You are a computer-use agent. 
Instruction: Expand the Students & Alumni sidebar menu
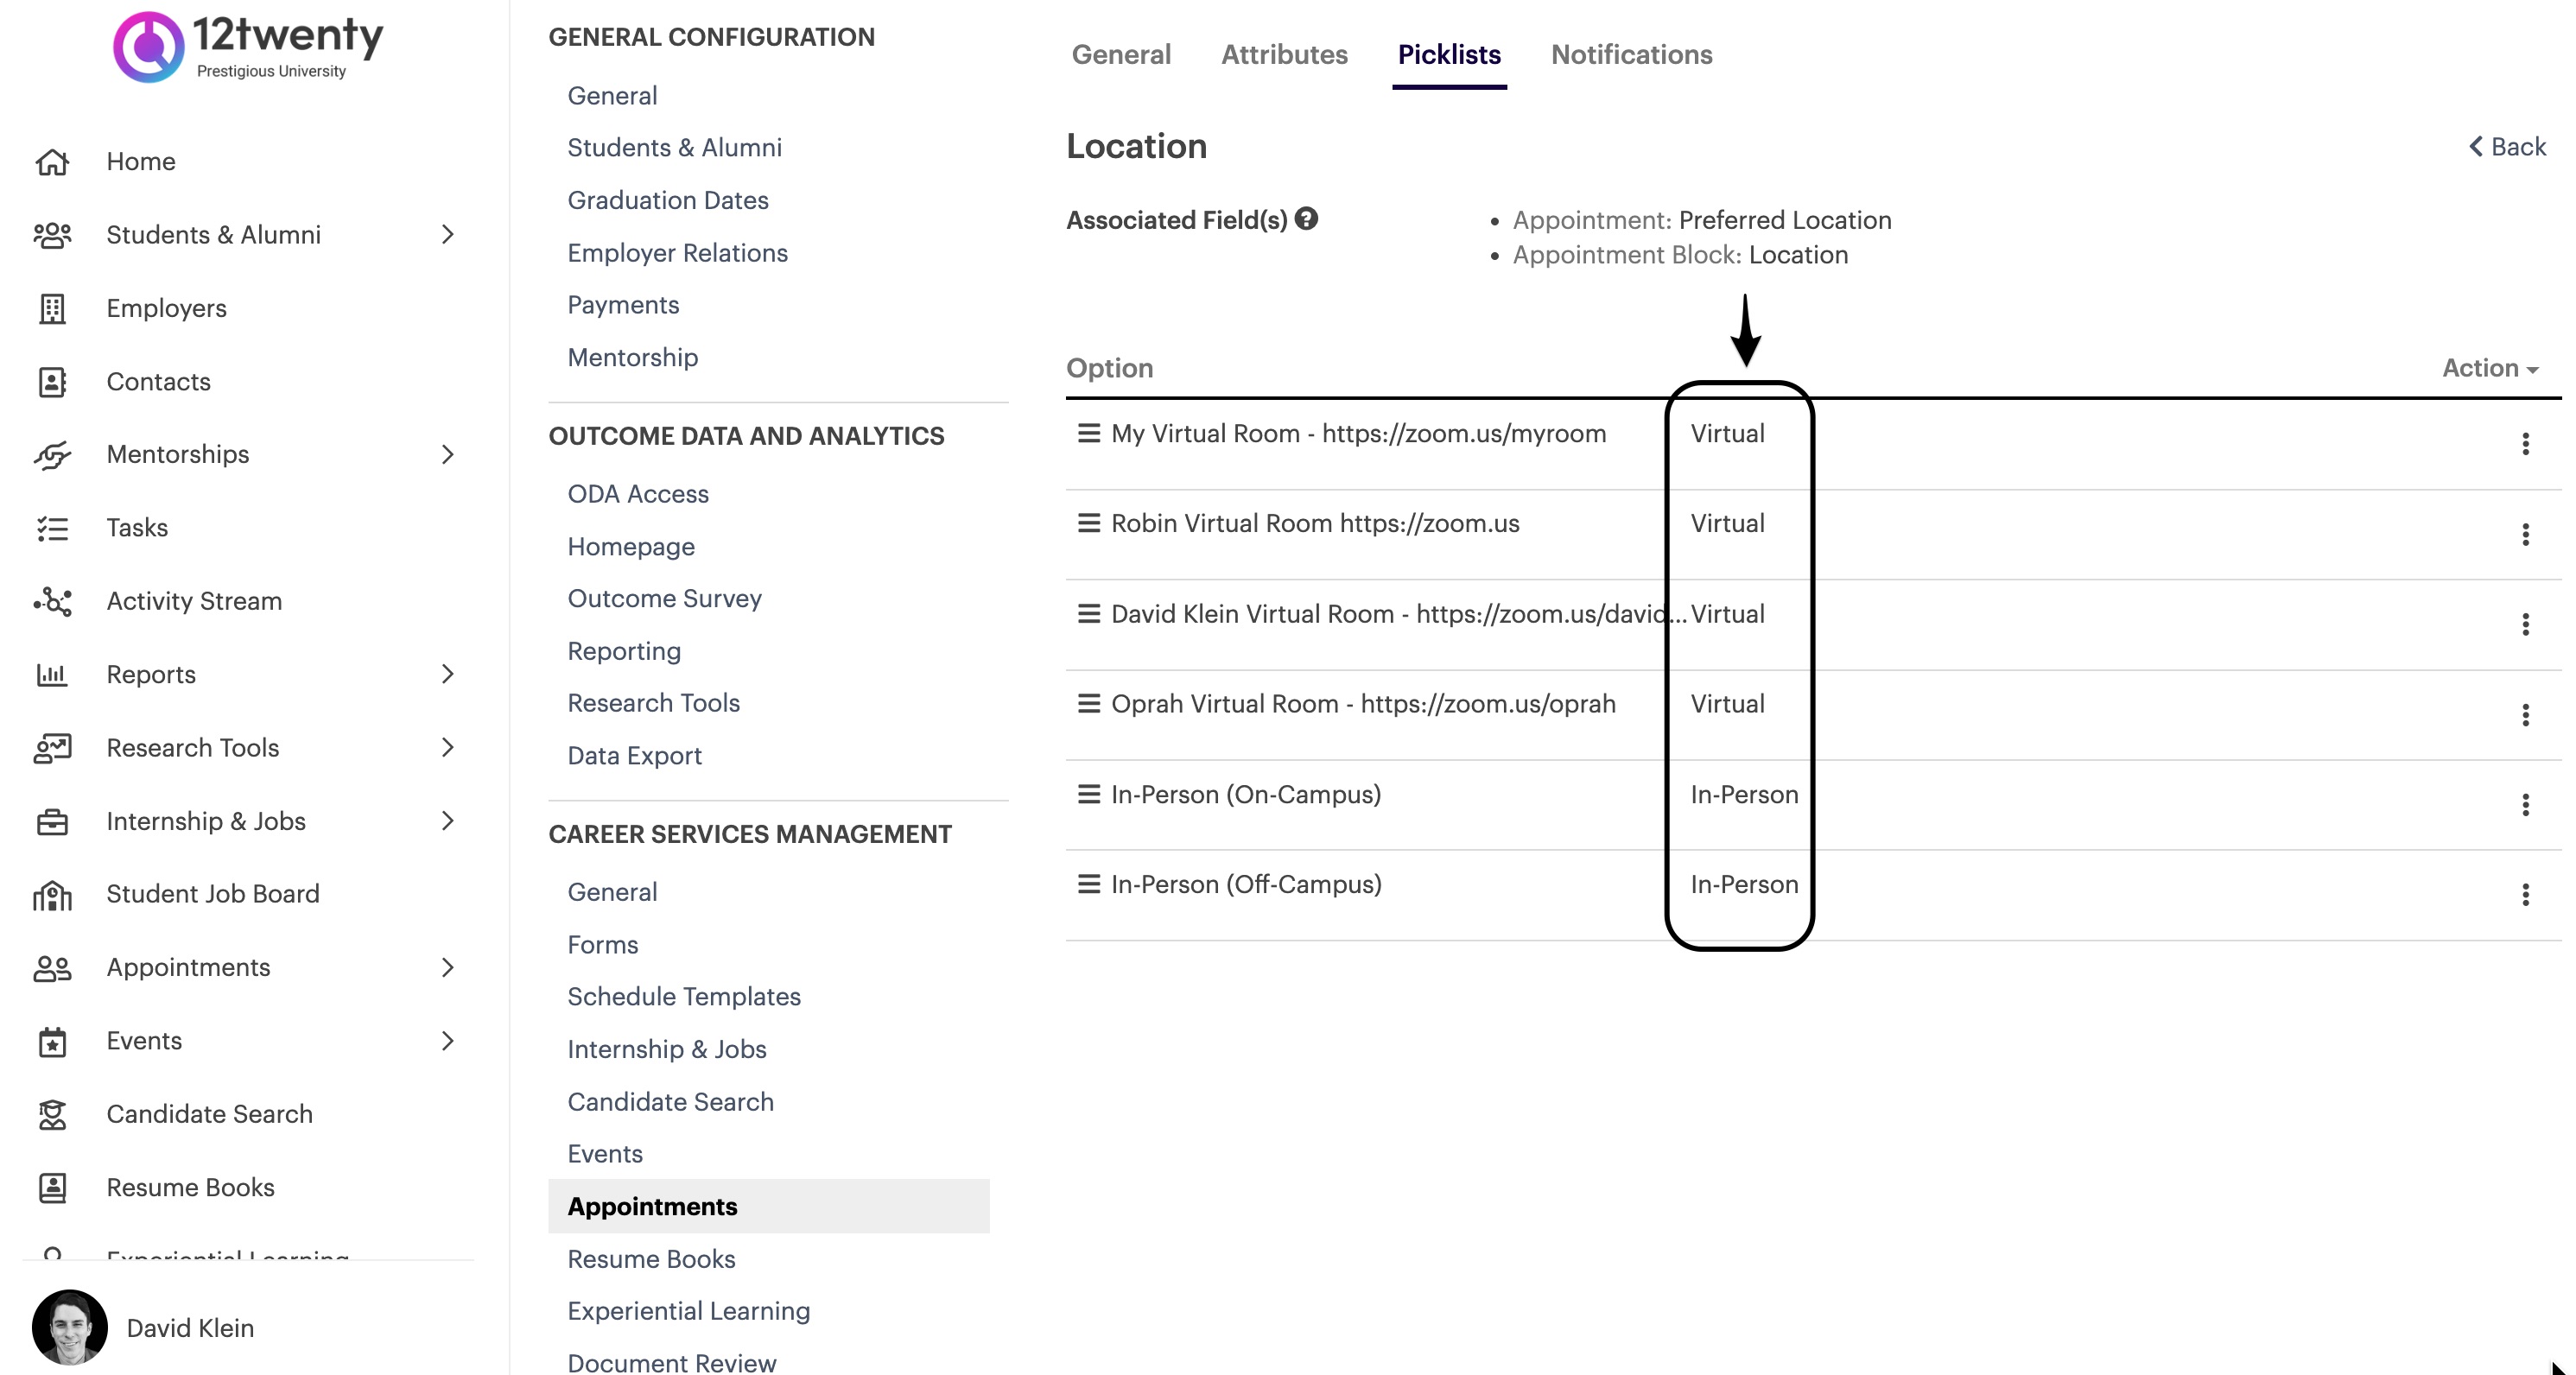click(x=447, y=235)
